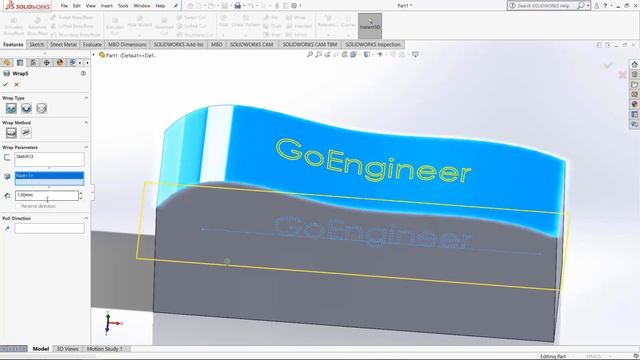
Task: Open the Help menu
Action: point(160,6)
